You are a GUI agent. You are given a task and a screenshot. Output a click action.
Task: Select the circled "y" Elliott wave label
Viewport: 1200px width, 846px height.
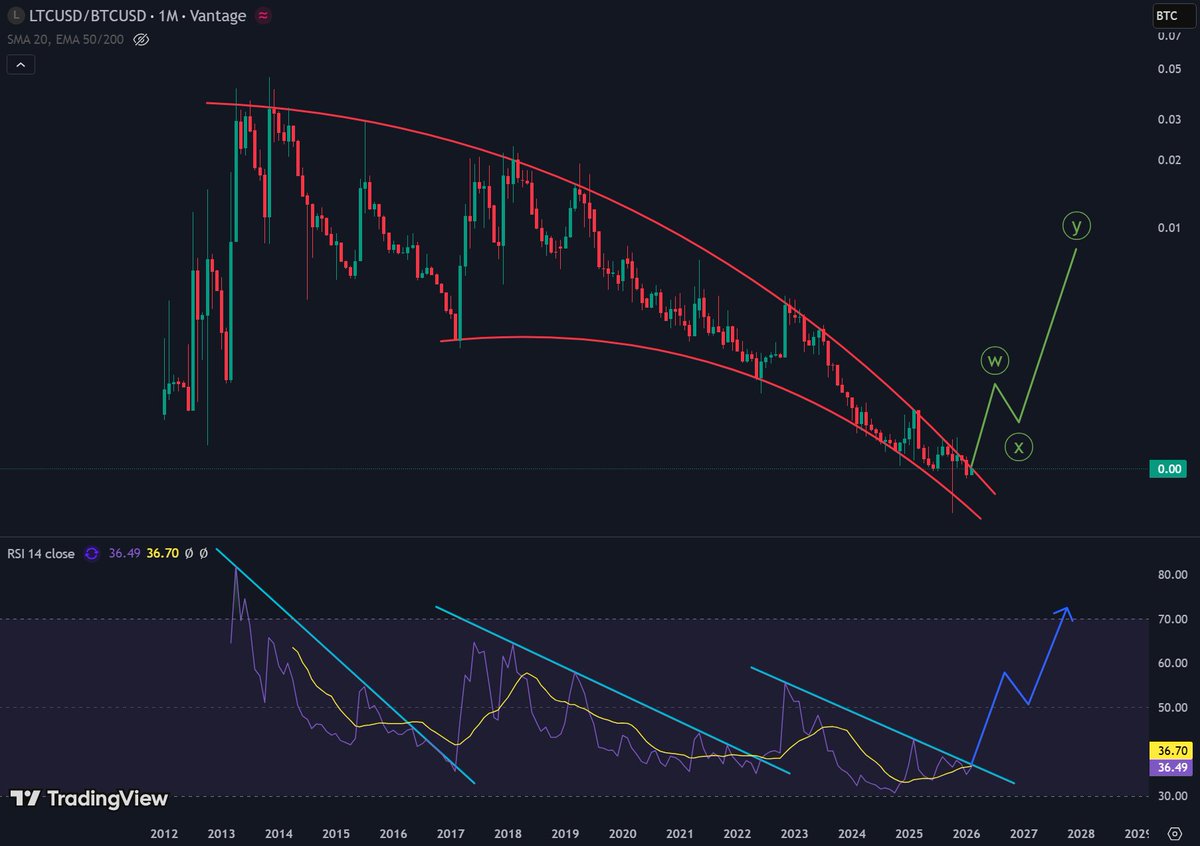coord(1076,226)
